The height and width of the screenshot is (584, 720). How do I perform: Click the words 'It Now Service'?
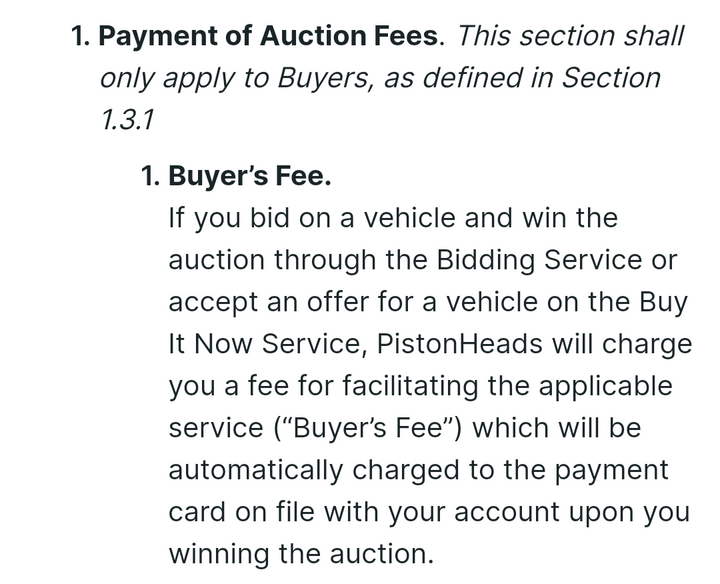(x=267, y=343)
